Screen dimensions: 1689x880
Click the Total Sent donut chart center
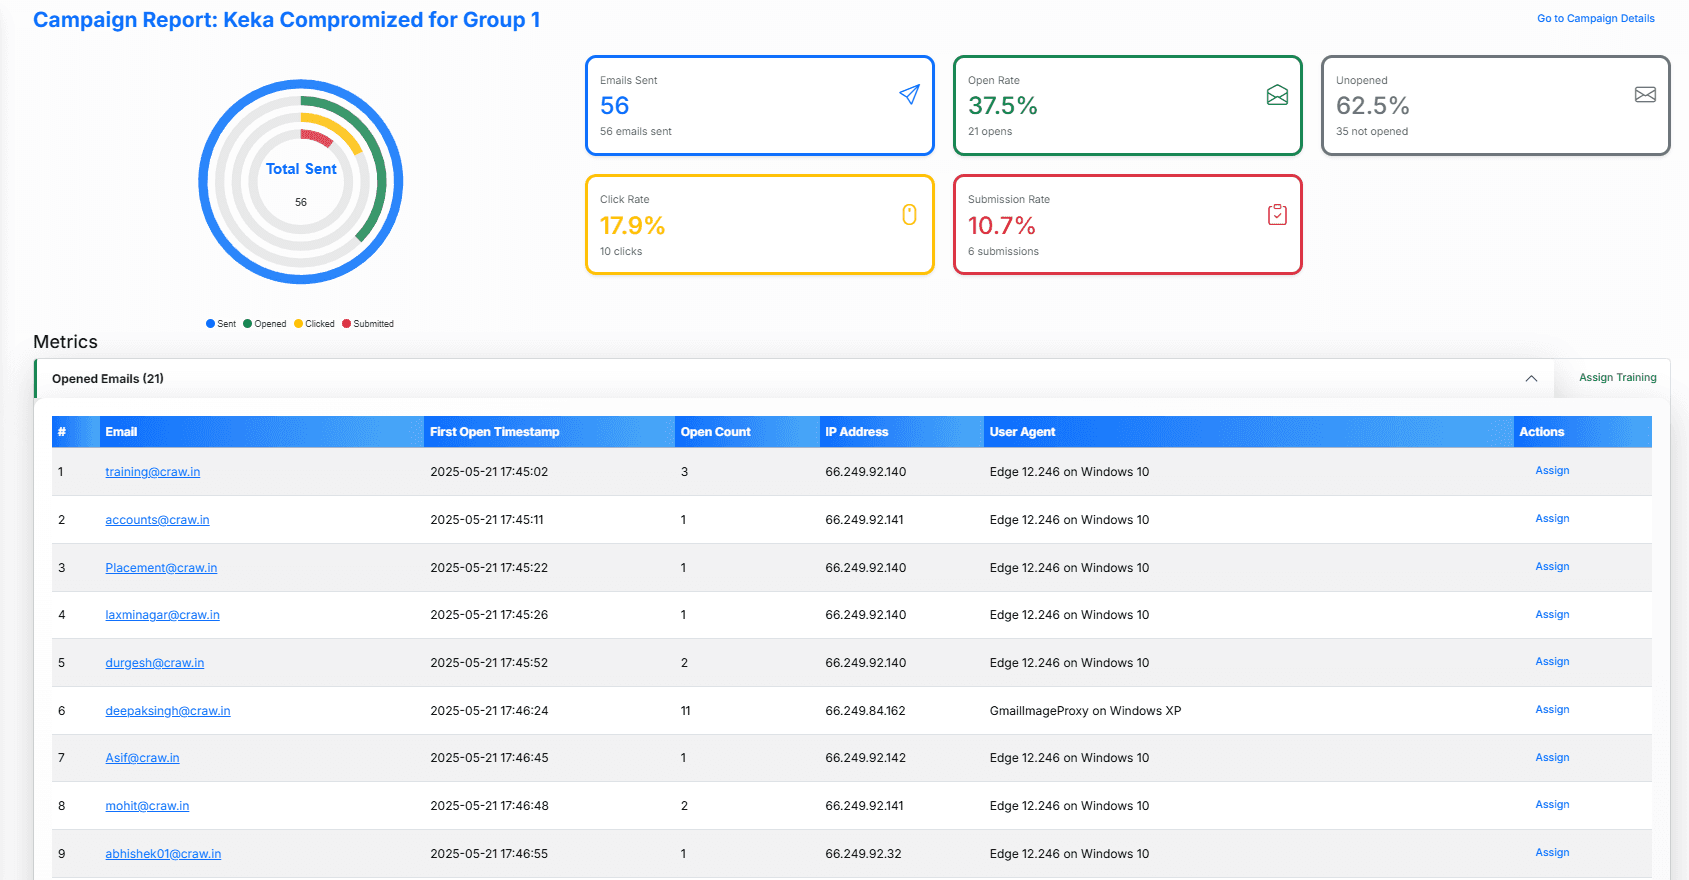click(301, 183)
